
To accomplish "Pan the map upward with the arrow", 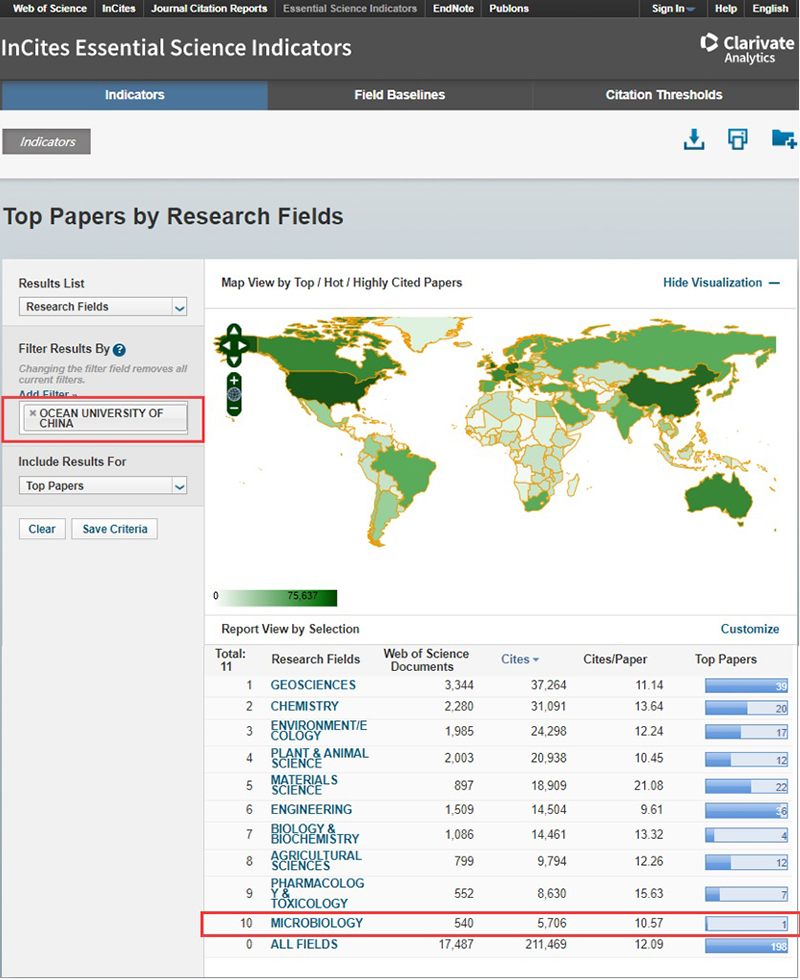I will [x=234, y=330].
